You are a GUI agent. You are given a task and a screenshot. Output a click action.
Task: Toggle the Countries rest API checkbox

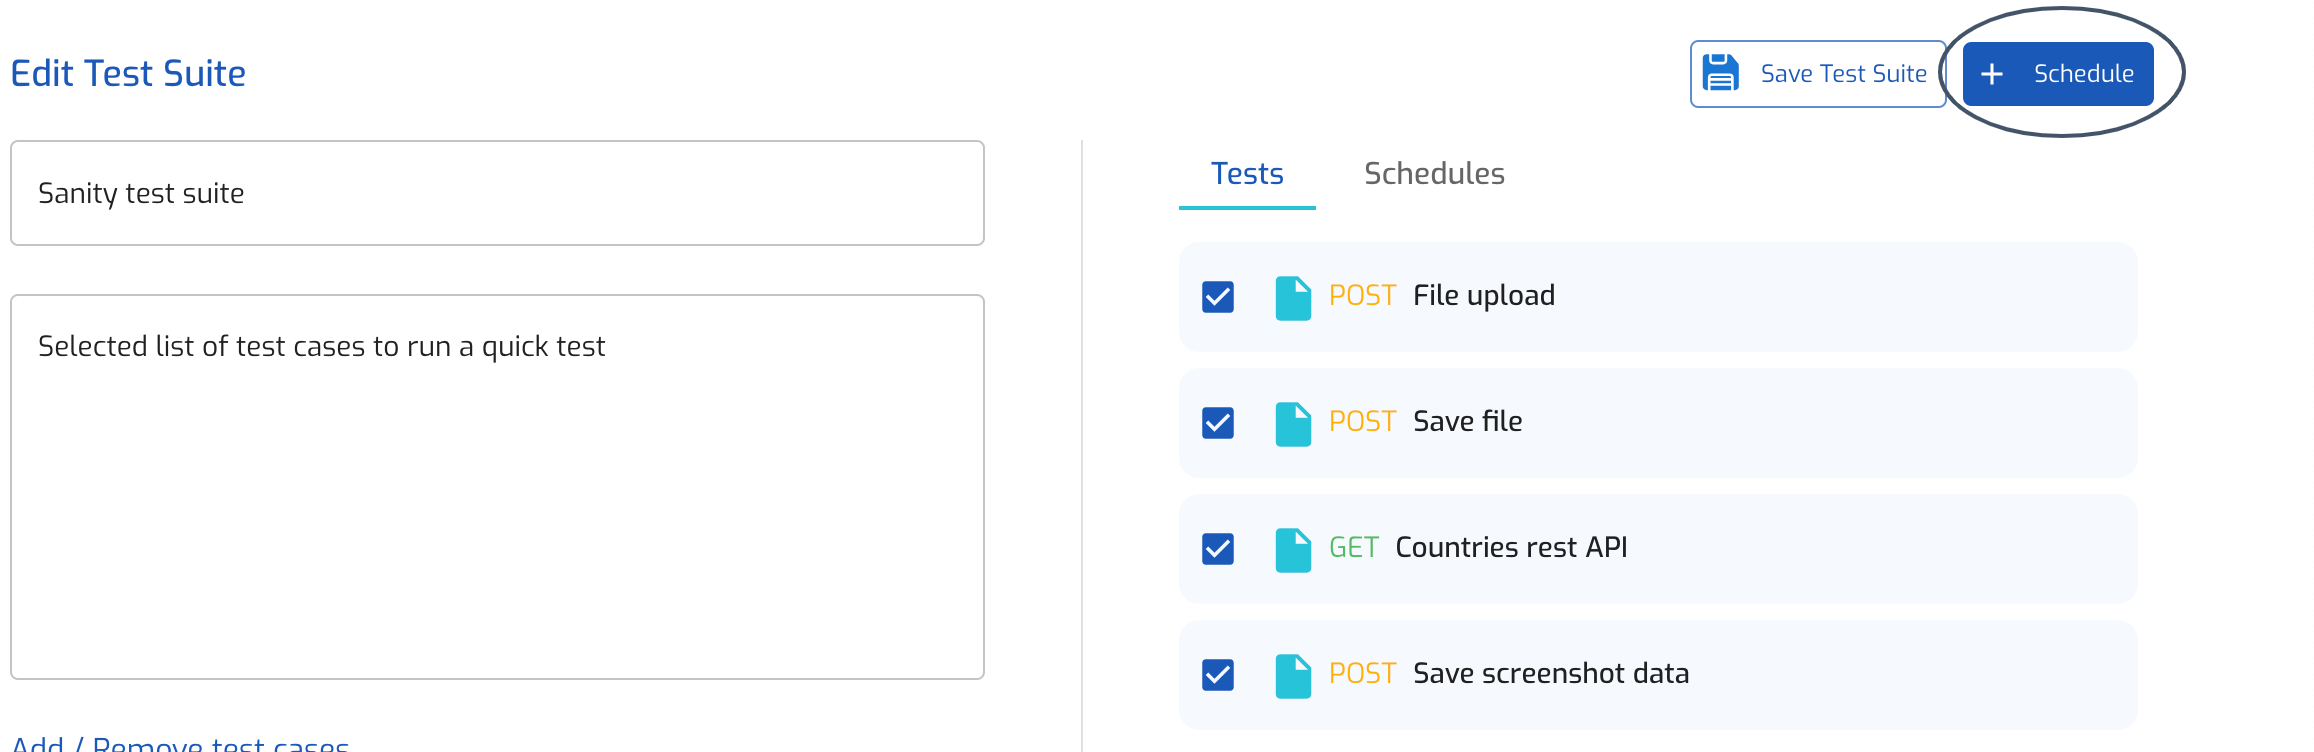[1218, 549]
